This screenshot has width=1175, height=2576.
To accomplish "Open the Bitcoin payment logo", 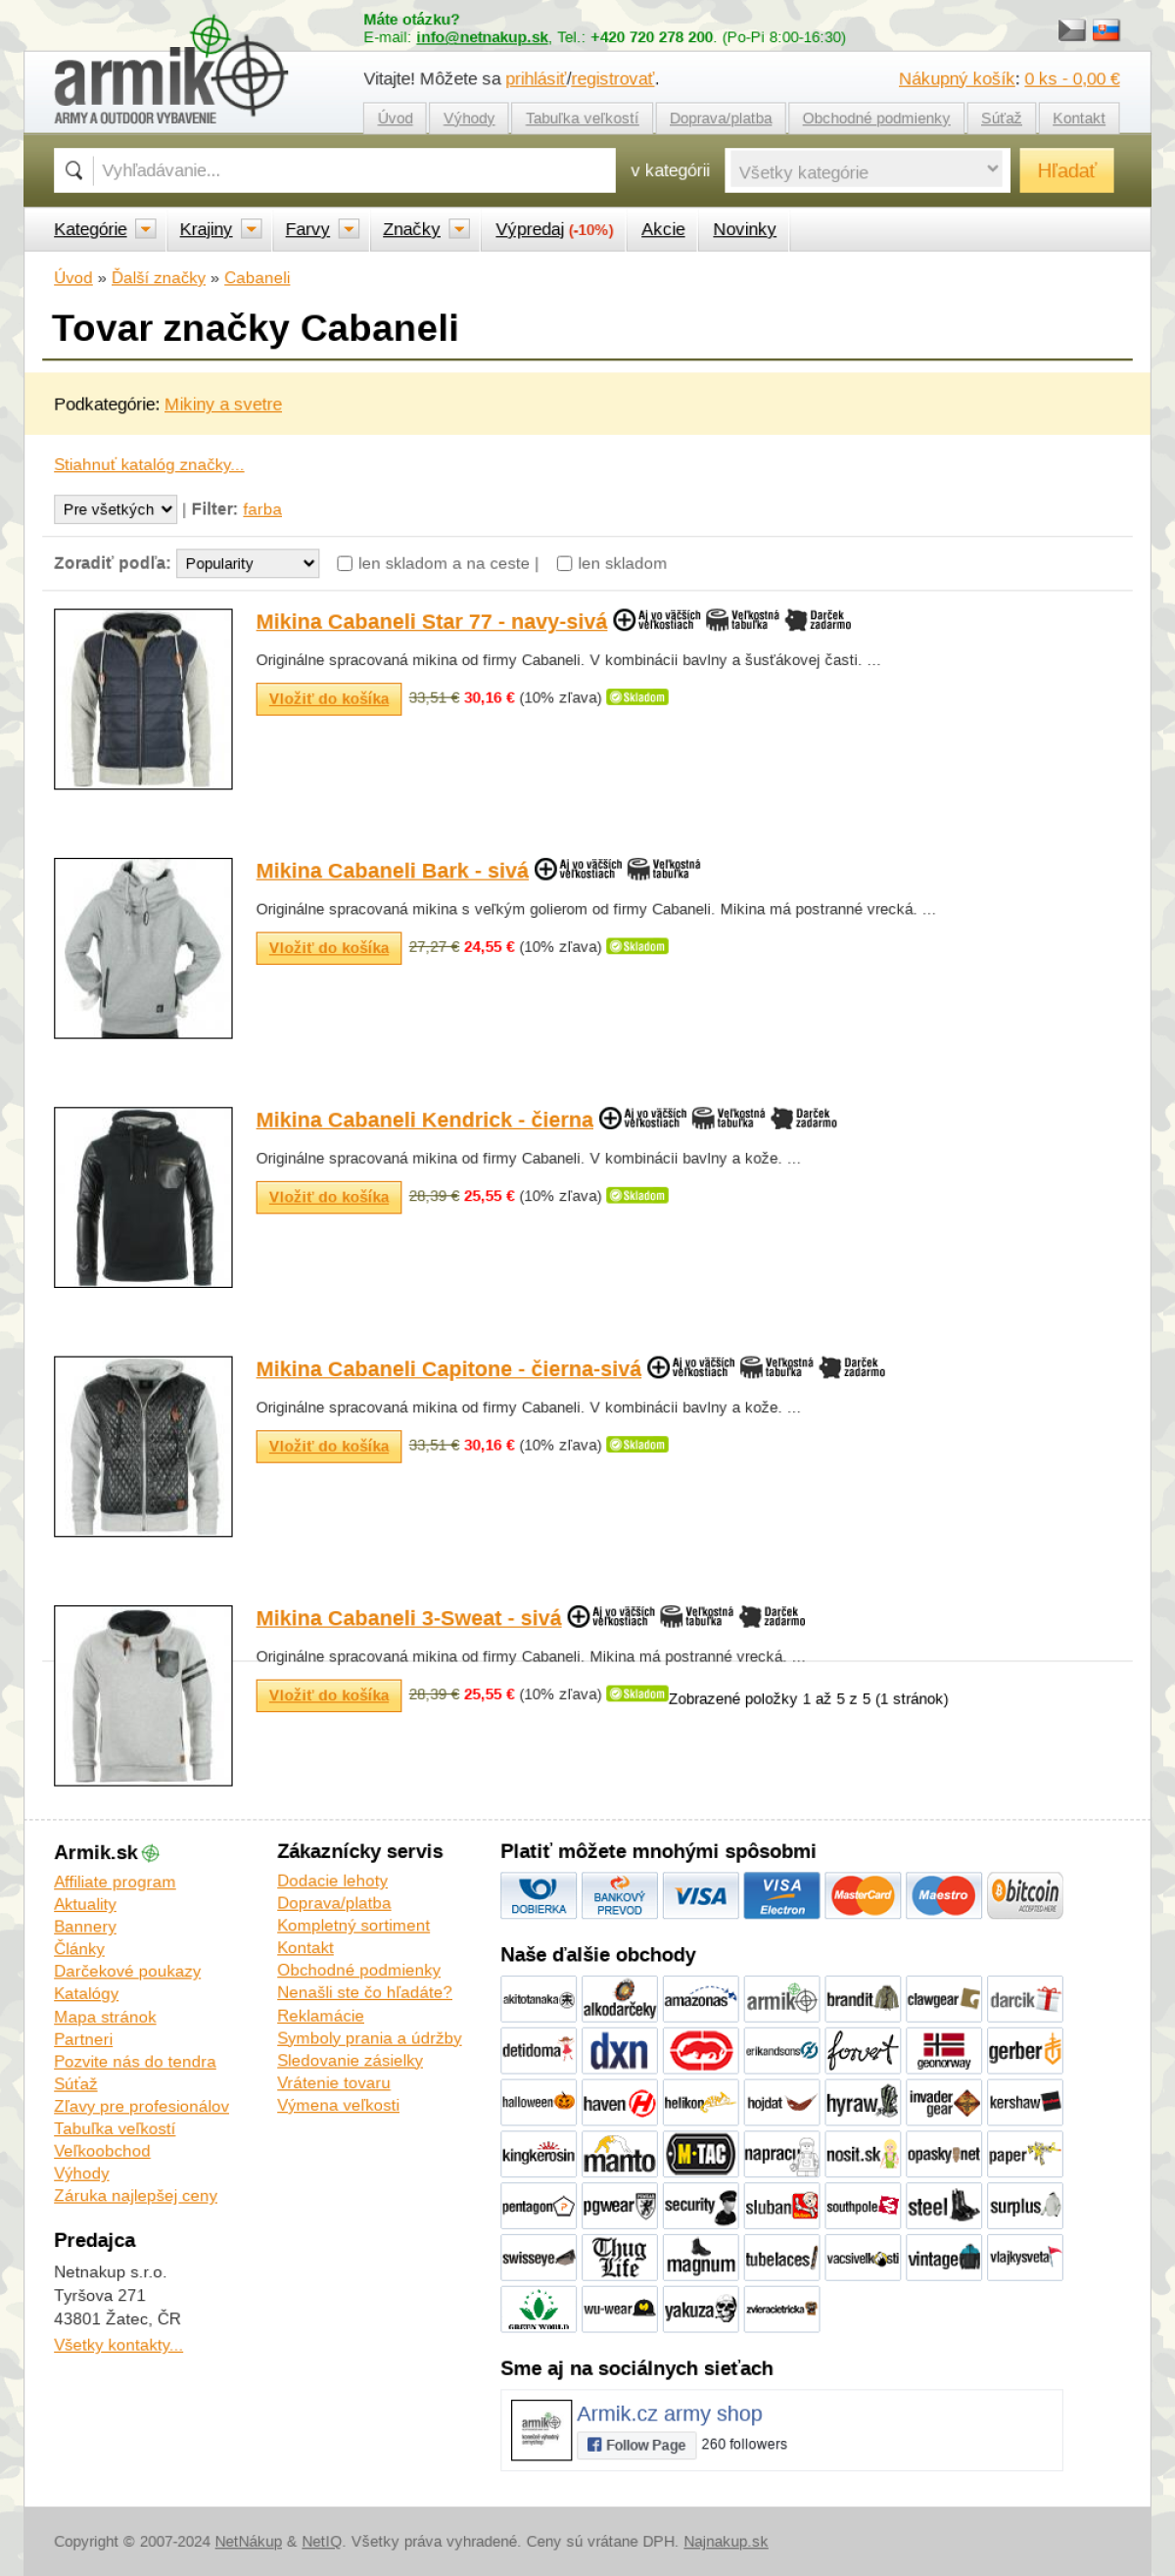I will (1024, 1895).
